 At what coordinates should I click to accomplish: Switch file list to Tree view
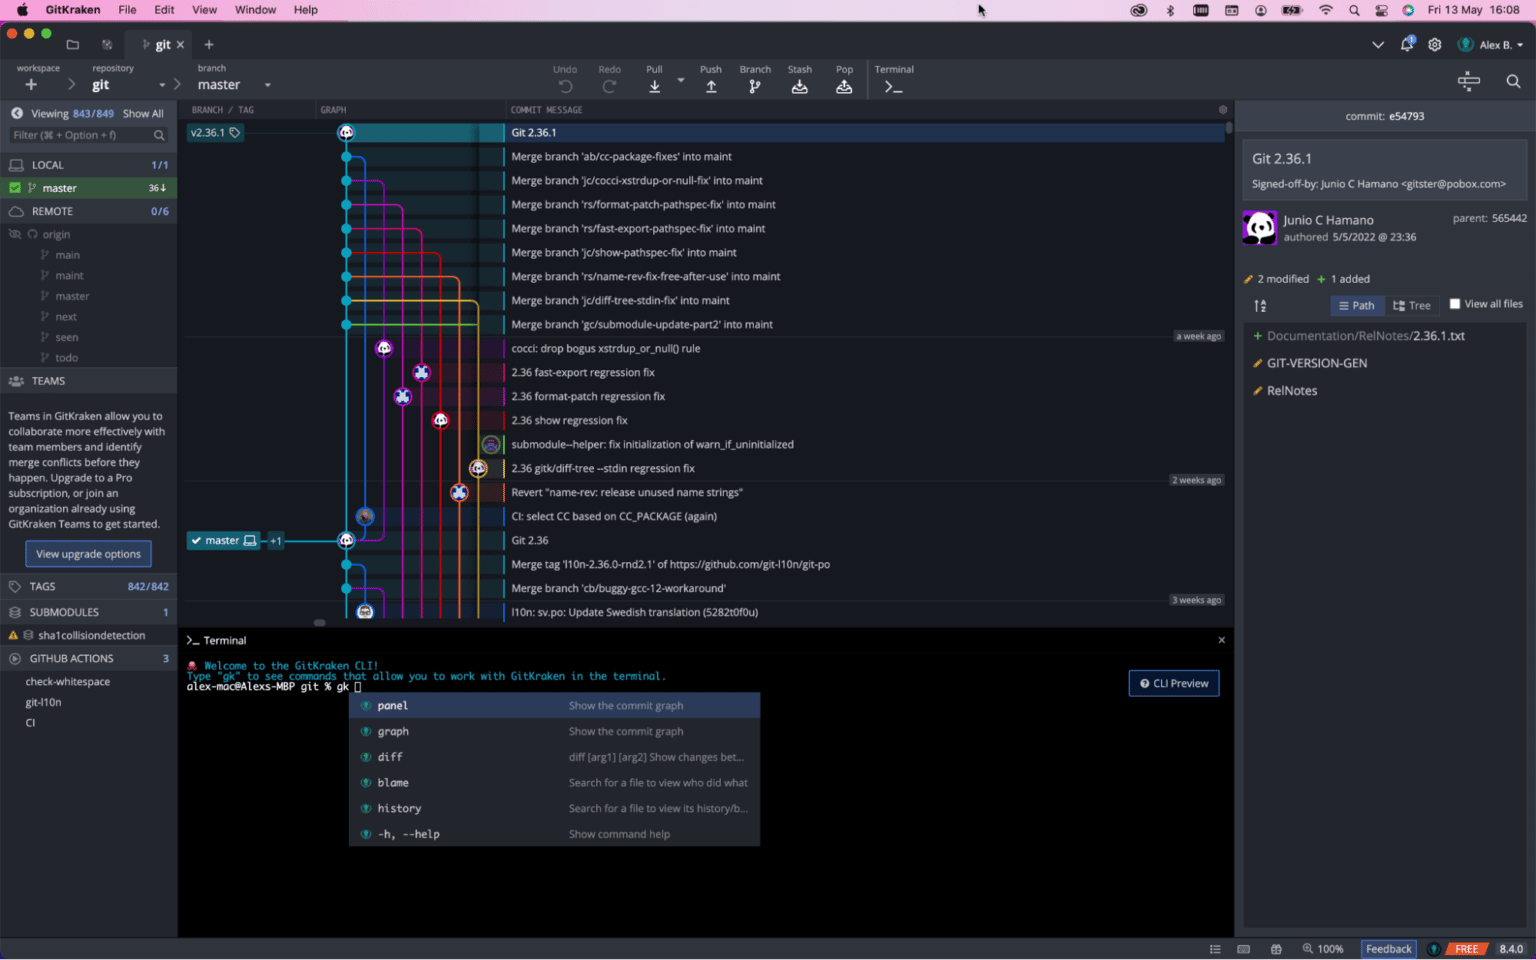coord(1412,305)
